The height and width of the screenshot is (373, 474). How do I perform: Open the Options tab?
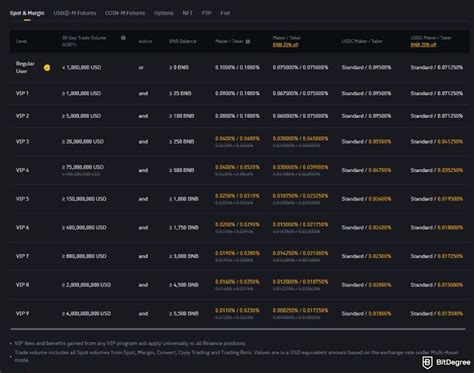point(164,13)
